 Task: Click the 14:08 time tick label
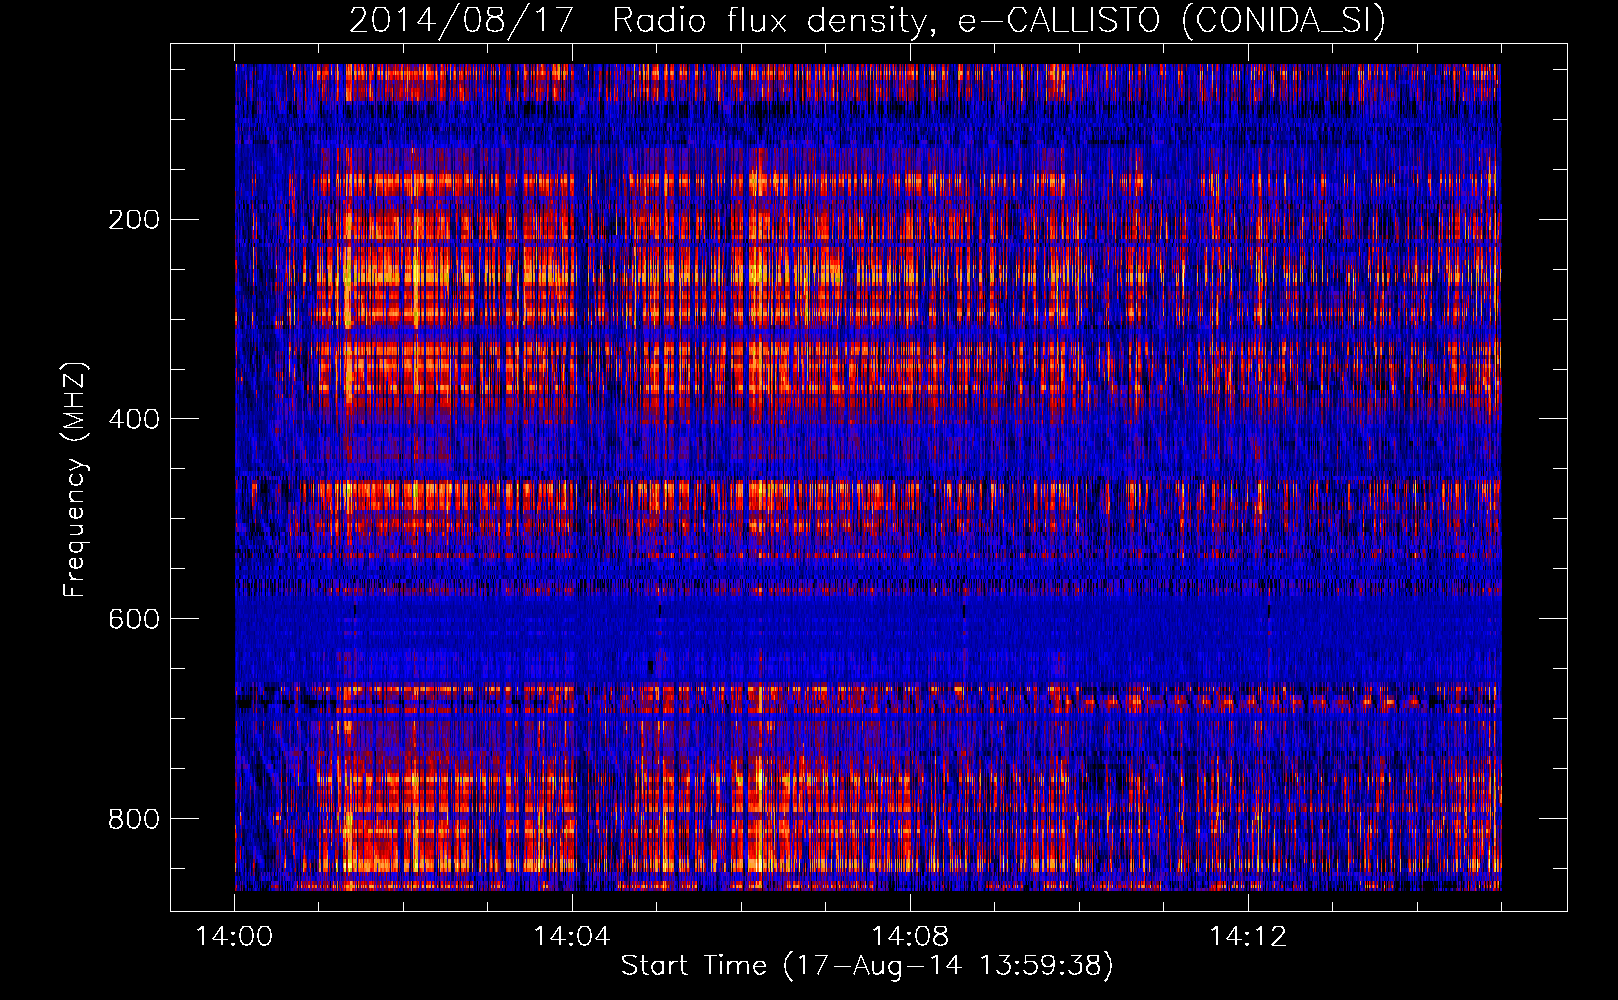click(x=910, y=936)
